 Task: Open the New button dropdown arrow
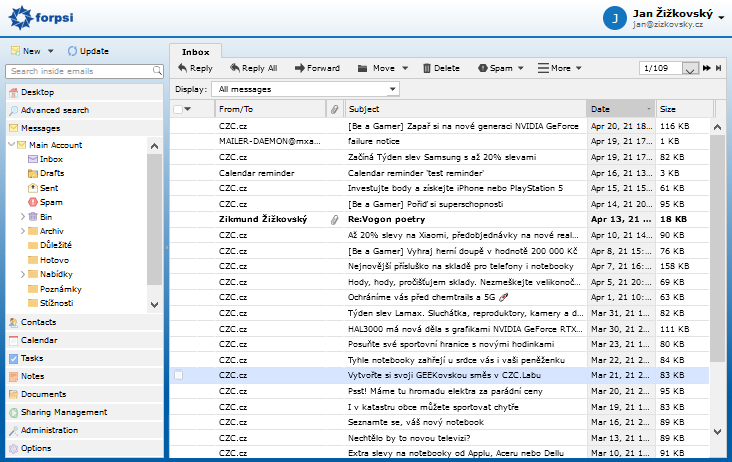pyautogui.click(x=50, y=51)
